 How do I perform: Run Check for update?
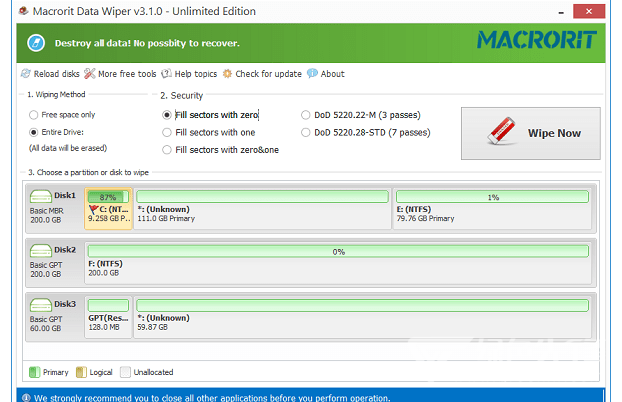[x=262, y=74]
